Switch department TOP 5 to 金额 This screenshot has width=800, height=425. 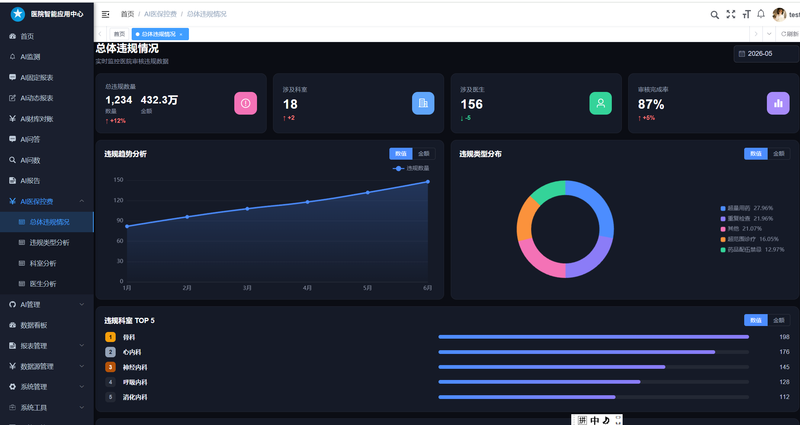[779, 320]
